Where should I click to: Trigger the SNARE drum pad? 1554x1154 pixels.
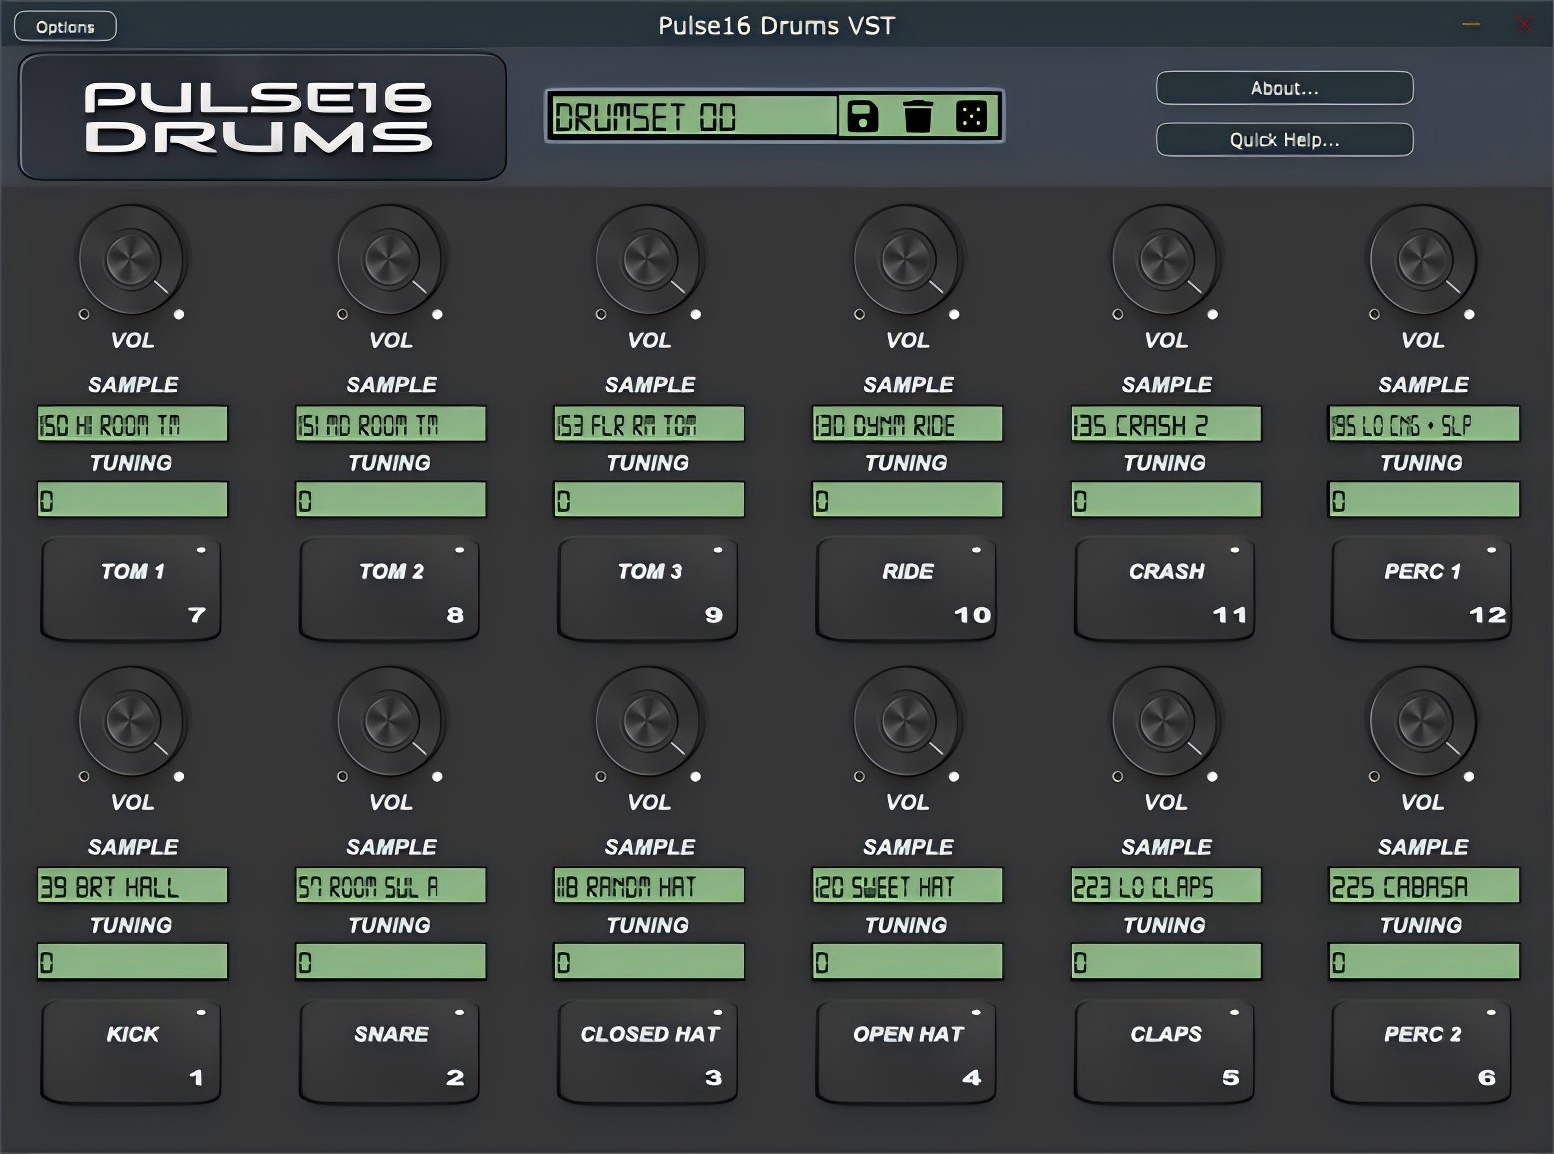point(389,1052)
